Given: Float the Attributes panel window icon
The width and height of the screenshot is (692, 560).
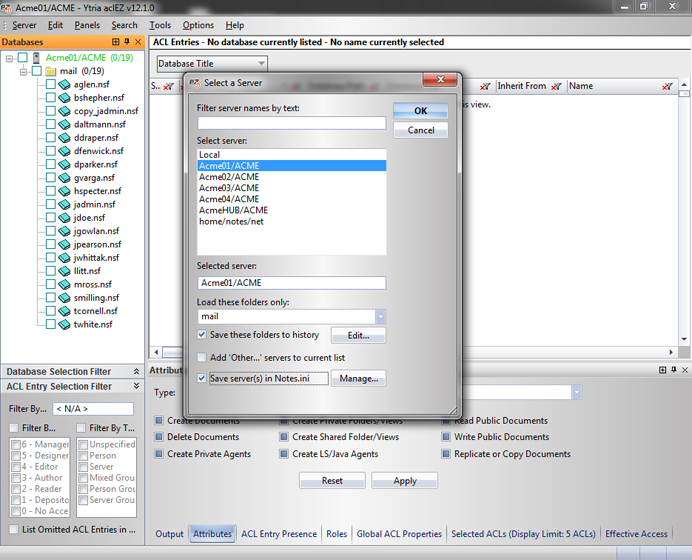Looking at the screenshot, I should tap(662, 370).
